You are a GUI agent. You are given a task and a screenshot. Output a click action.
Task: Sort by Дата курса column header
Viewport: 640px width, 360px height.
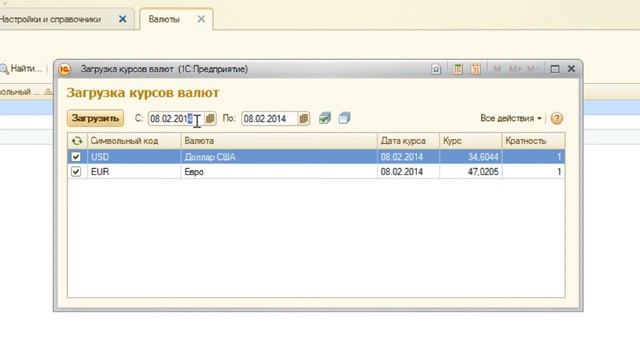coord(408,141)
